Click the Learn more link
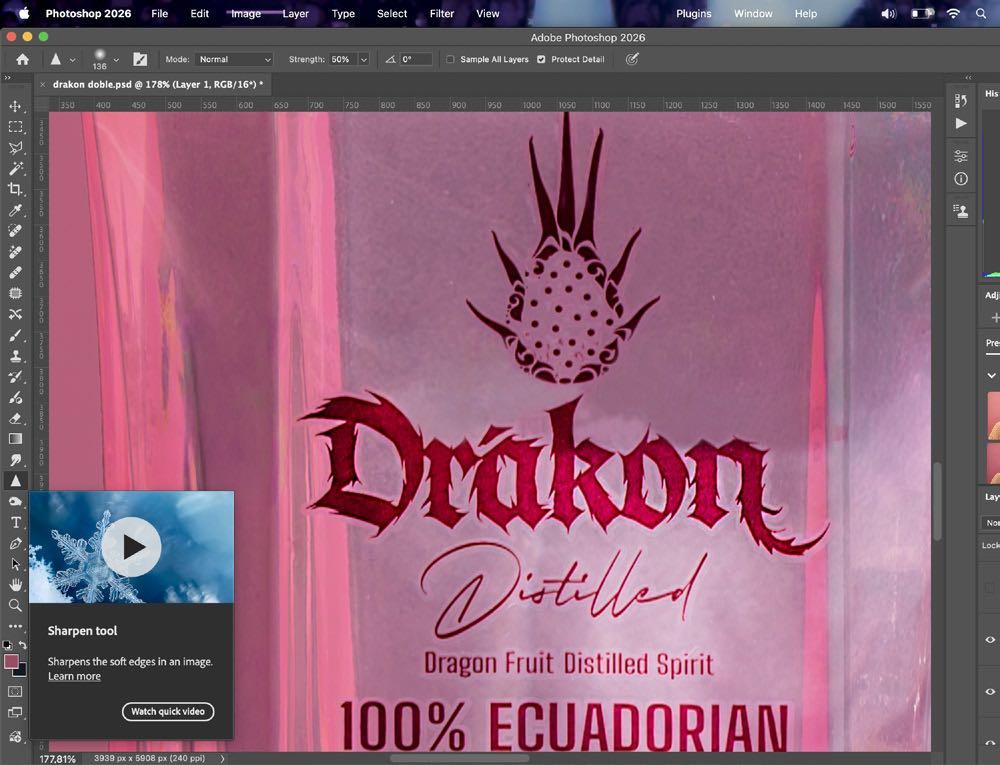1000x765 pixels. (75, 676)
